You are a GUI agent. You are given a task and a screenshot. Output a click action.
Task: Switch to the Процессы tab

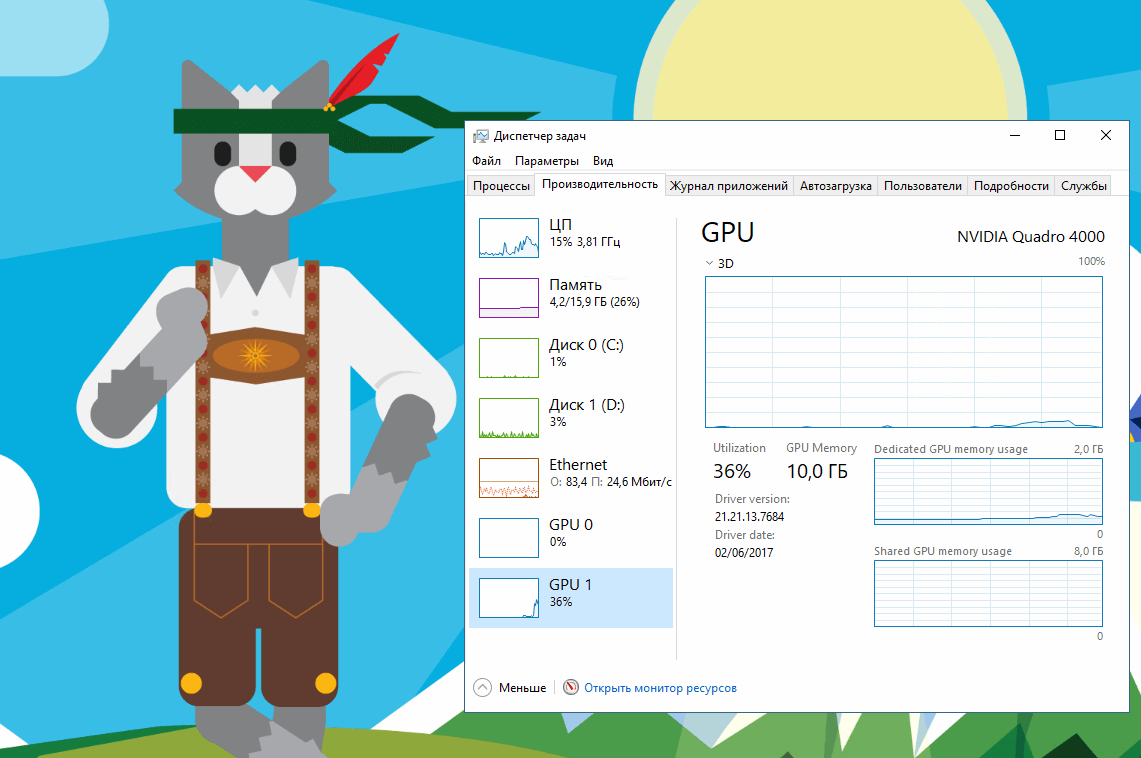501,185
